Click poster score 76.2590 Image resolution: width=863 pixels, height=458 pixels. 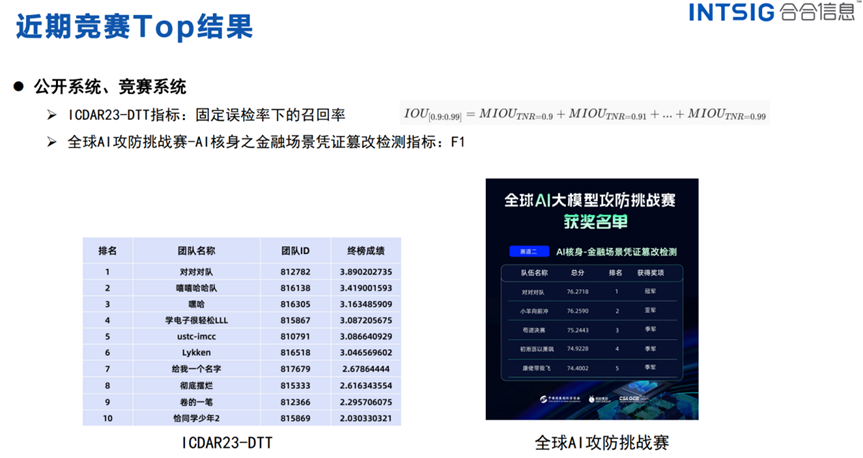click(577, 310)
